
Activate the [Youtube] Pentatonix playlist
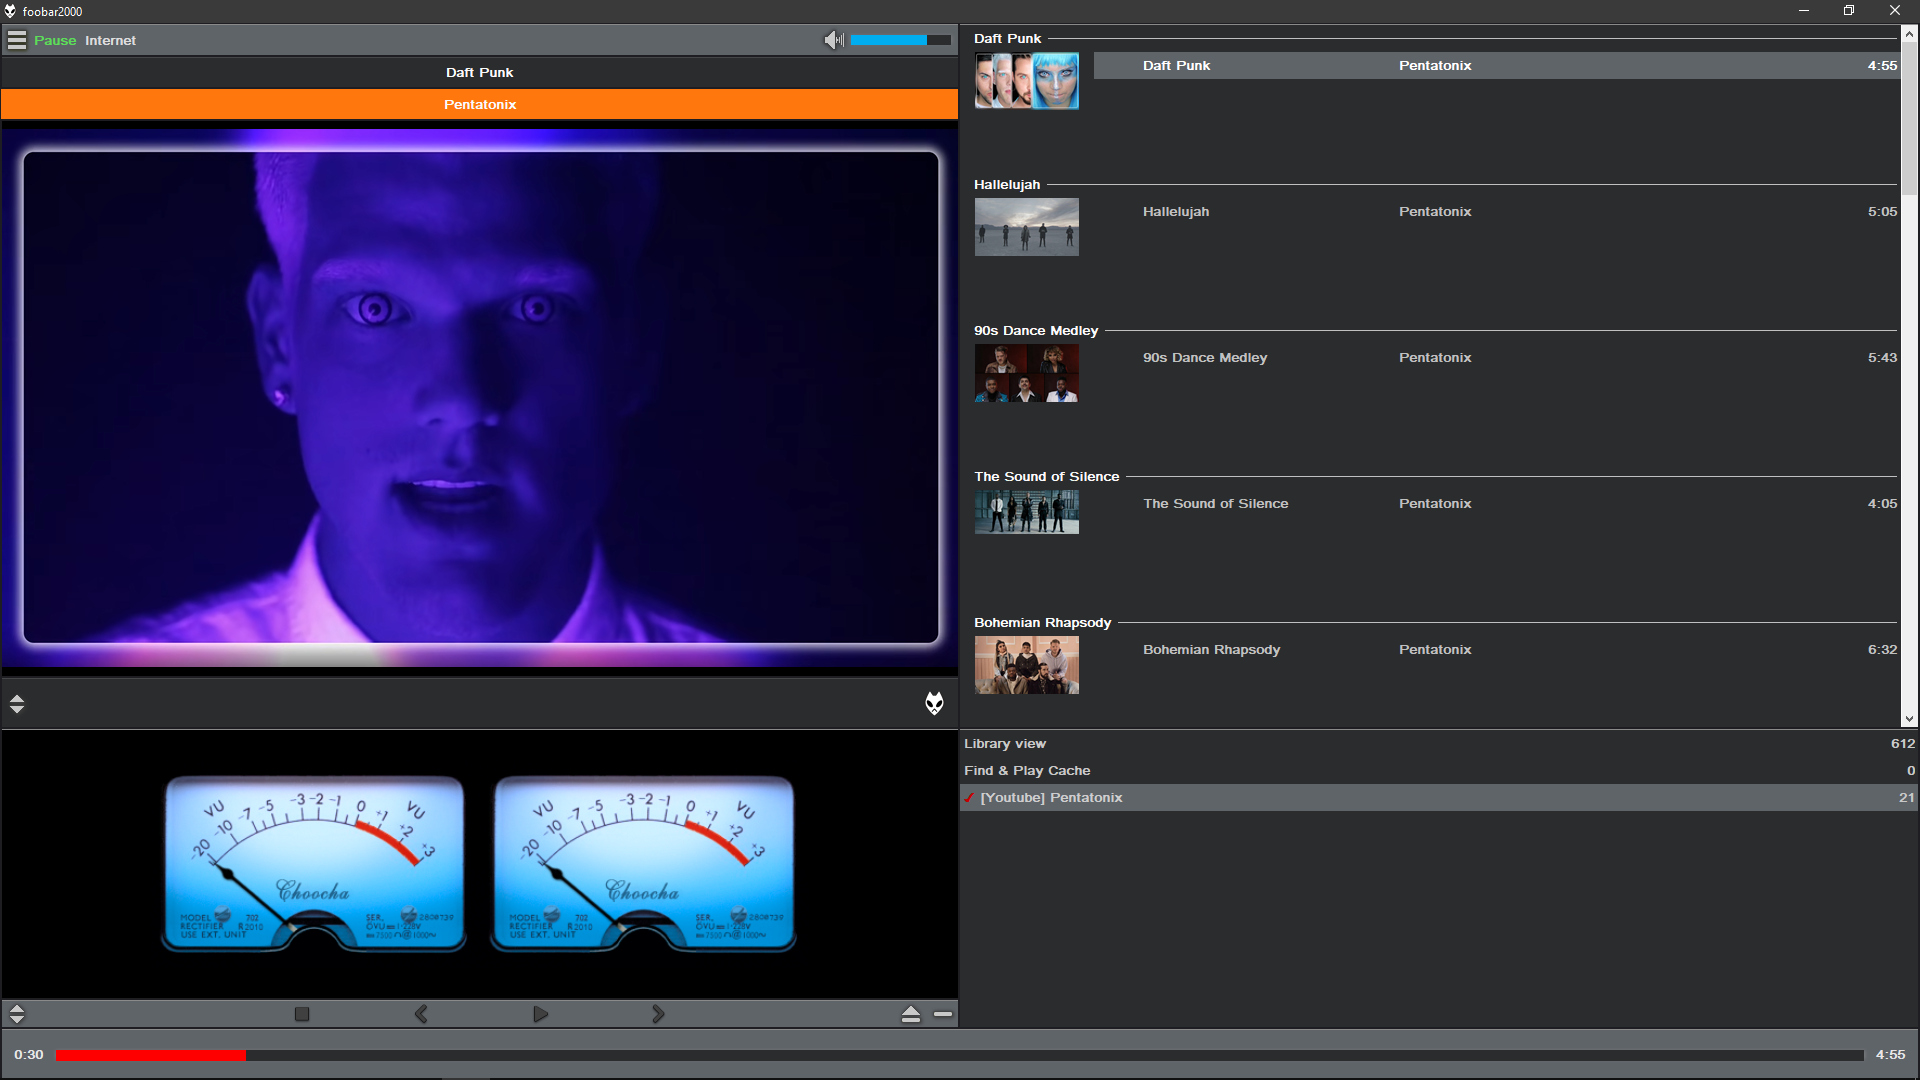pos(1051,797)
